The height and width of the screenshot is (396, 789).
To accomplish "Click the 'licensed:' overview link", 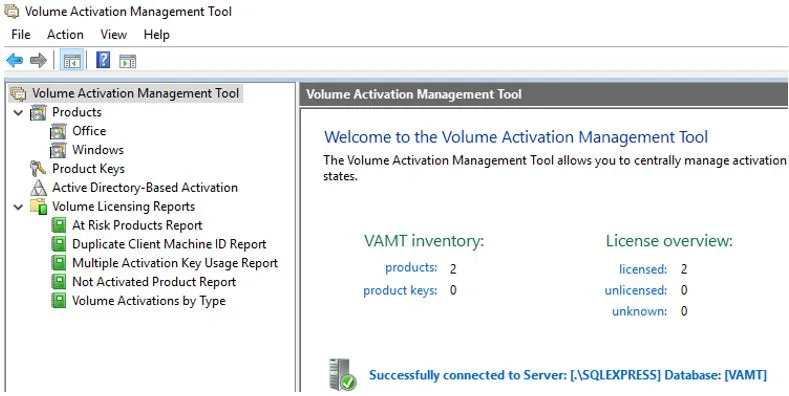I will coord(643,269).
